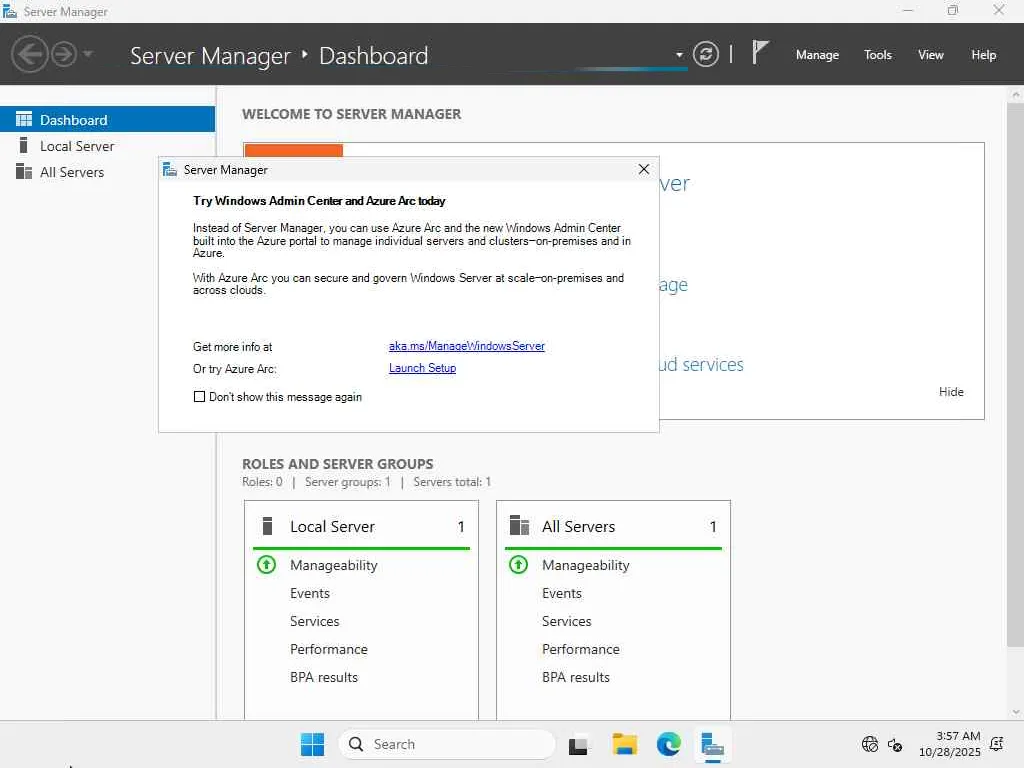This screenshot has width=1024, height=768.
Task: Click Local Server tile server icon
Action: coord(266,526)
